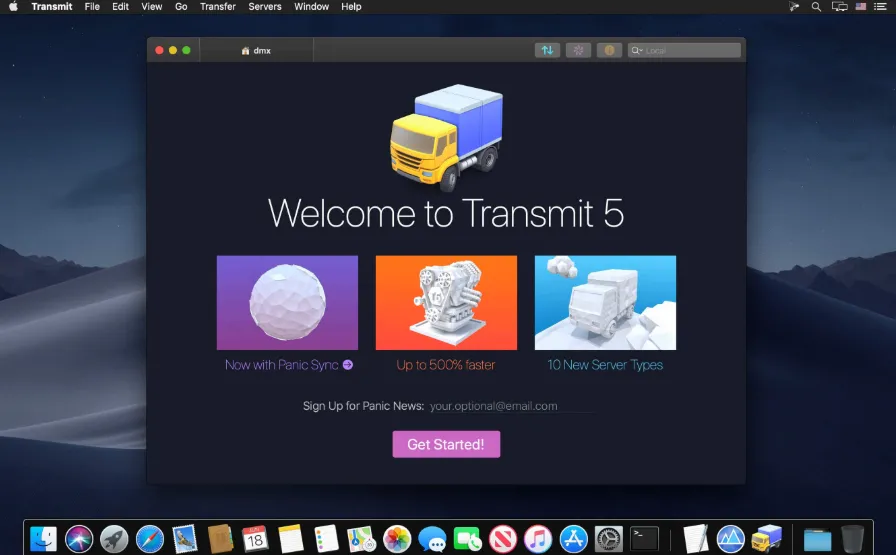Click the Up to 500% faster caption
Image resolution: width=896 pixels, height=555 pixels.
446,365
